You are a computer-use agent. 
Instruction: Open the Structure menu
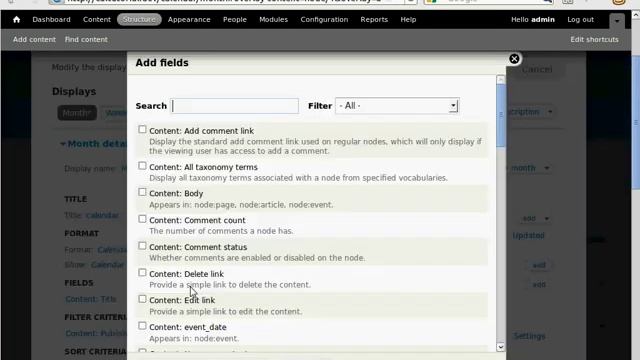[x=139, y=20]
